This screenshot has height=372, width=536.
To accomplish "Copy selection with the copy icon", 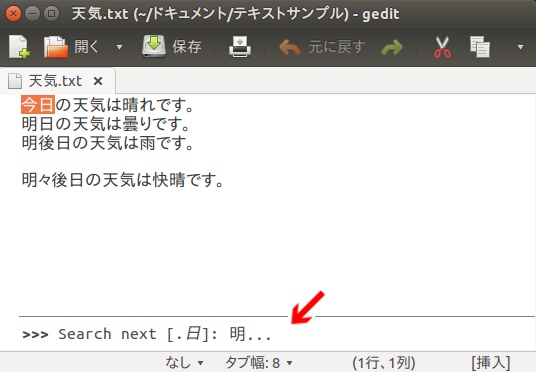I will pyautogui.click(x=480, y=46).
